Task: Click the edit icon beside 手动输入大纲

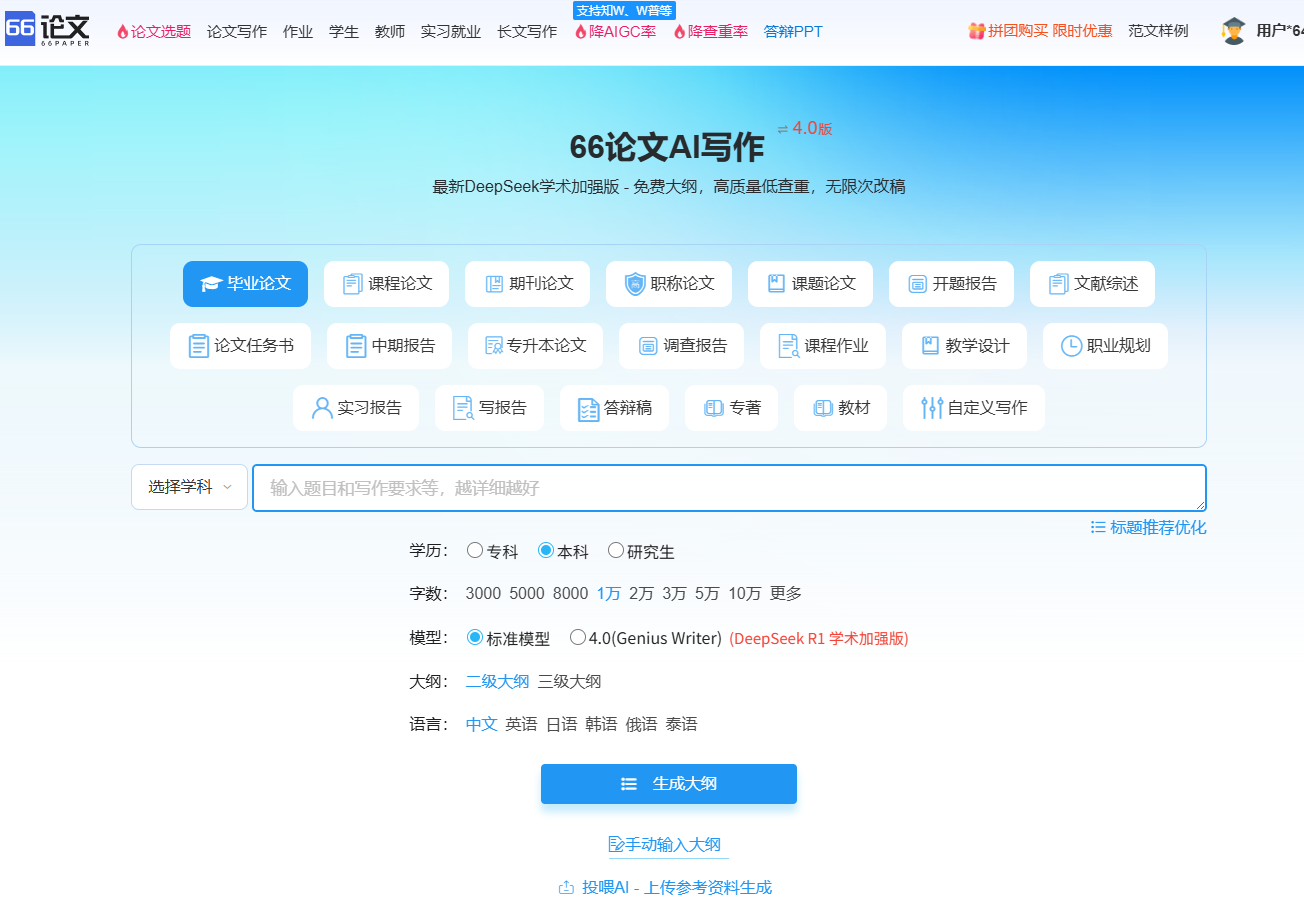Action: pos(616,844)
